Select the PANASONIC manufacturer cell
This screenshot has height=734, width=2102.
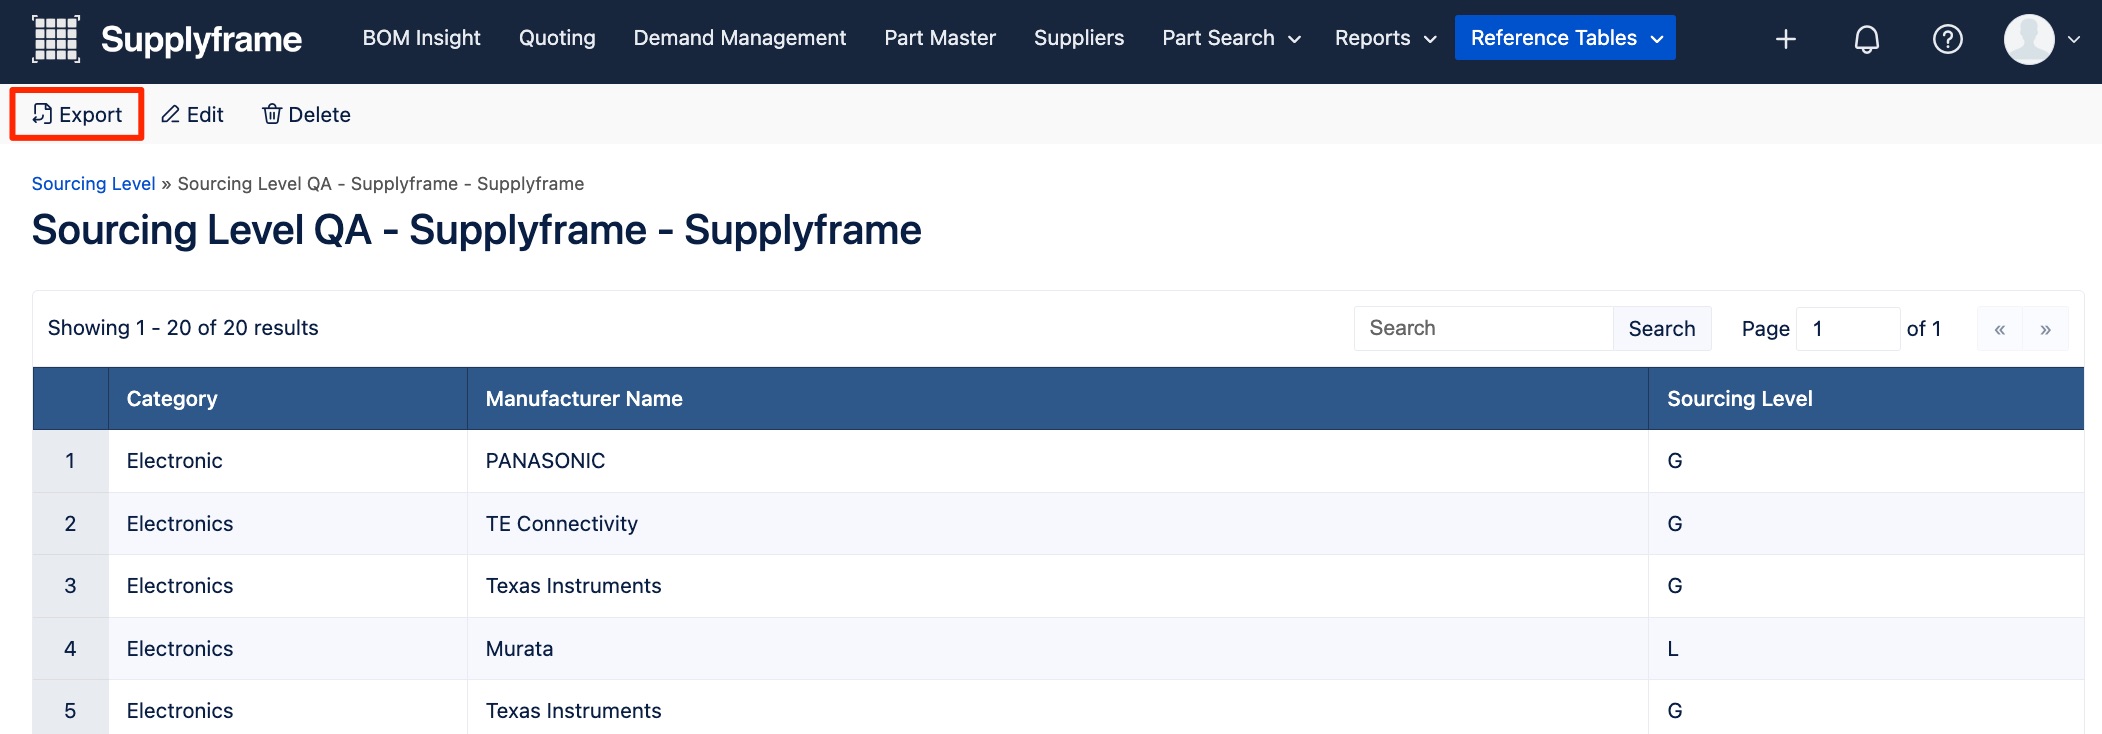pos(1058,461)
